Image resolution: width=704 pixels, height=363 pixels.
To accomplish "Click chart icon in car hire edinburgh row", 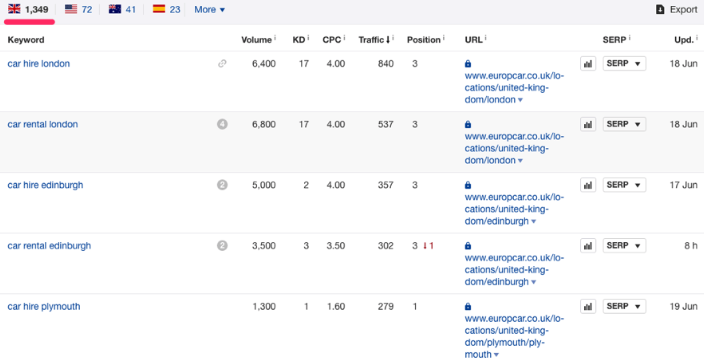I will 588,185.
